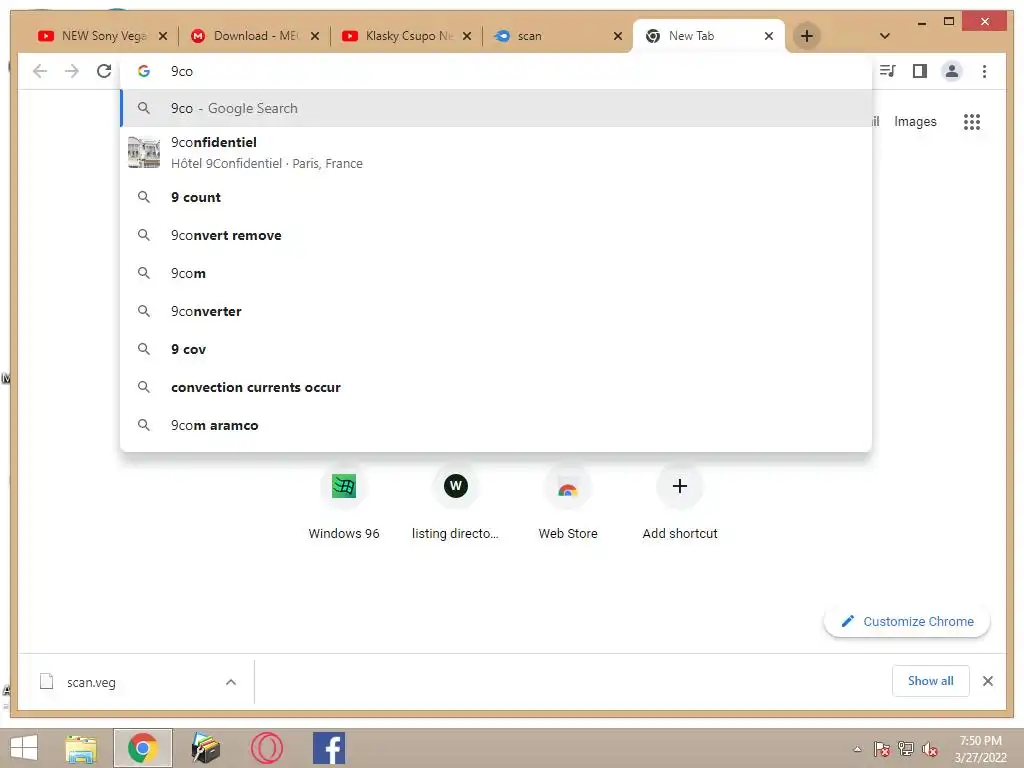Choose convection currents occur suggestion
This screenshot has height=768, width=1024.
pos(496,387)
